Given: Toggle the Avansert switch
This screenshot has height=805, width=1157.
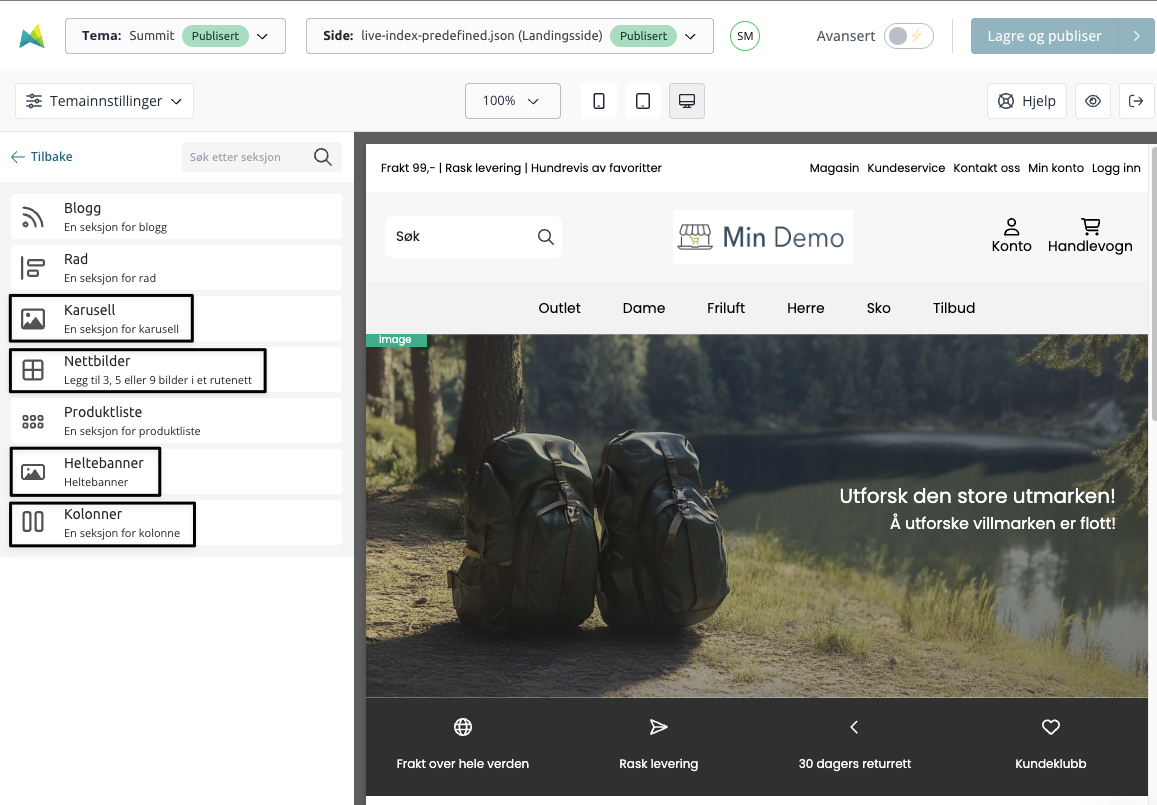Looking at the screenshot, I should 908,36.
